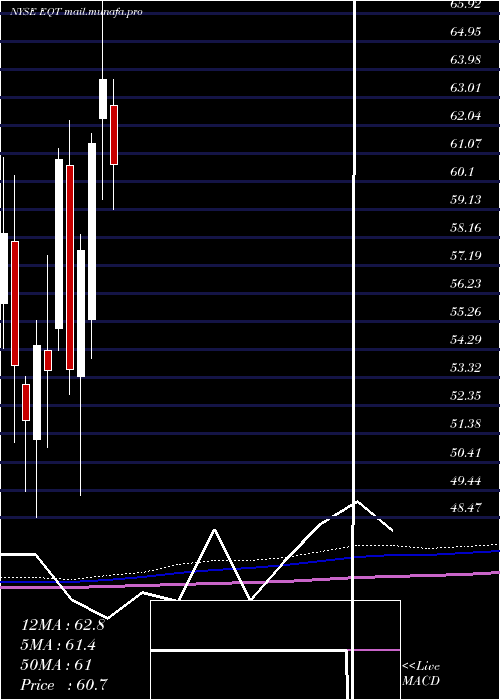Click the 61.07 price axis label

466,144
